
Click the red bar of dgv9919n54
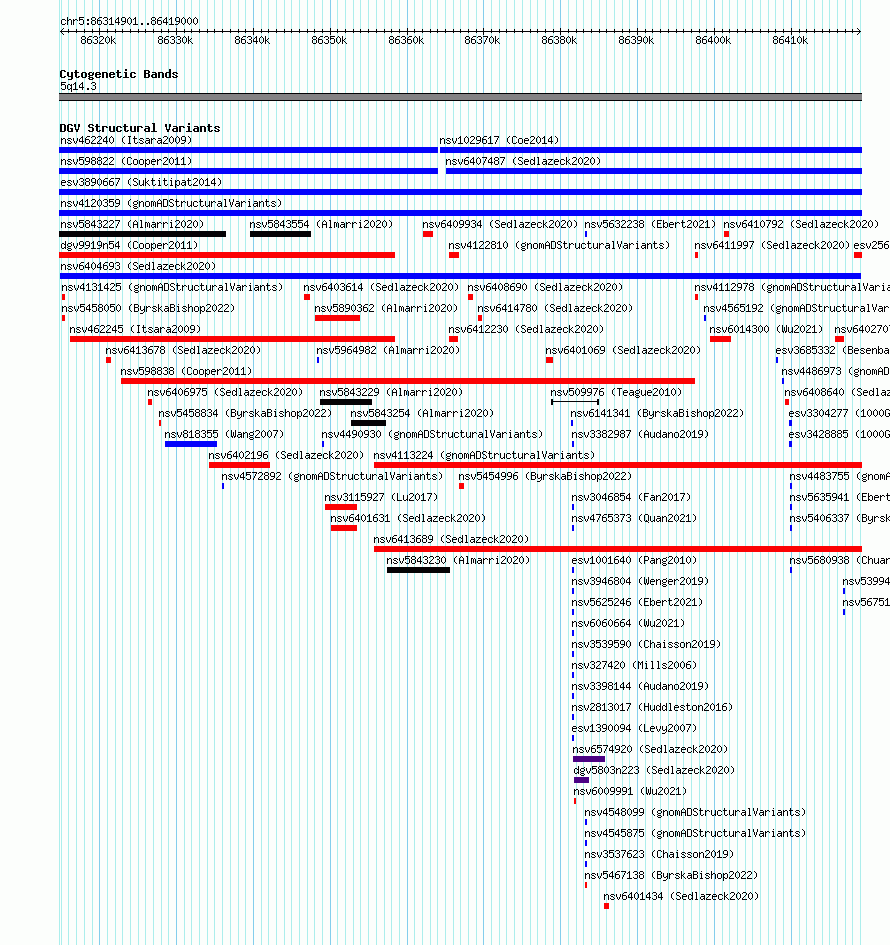227,255
